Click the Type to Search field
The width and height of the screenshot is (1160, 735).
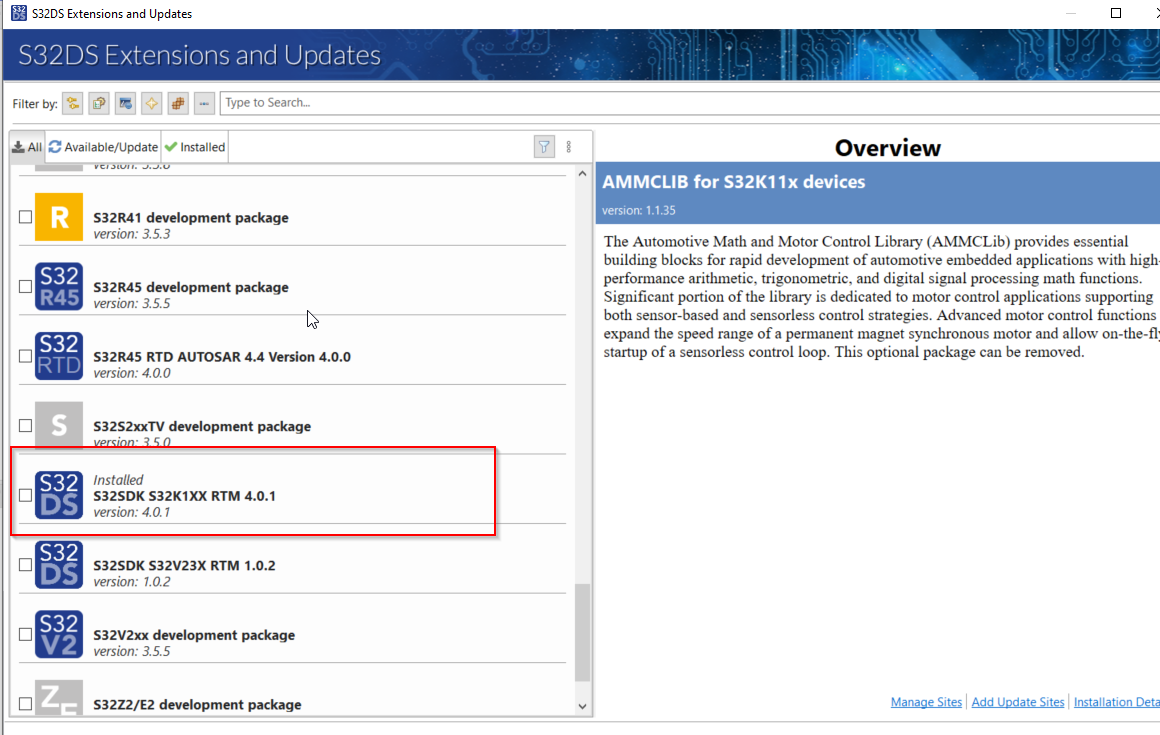click(x=689, y=103)
